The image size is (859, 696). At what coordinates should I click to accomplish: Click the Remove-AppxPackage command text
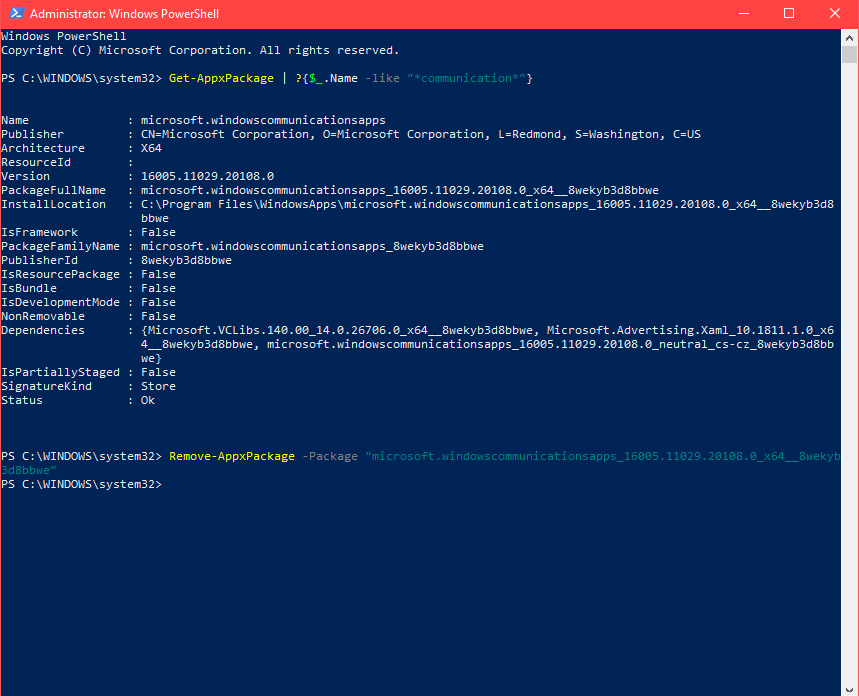[231, 455]
